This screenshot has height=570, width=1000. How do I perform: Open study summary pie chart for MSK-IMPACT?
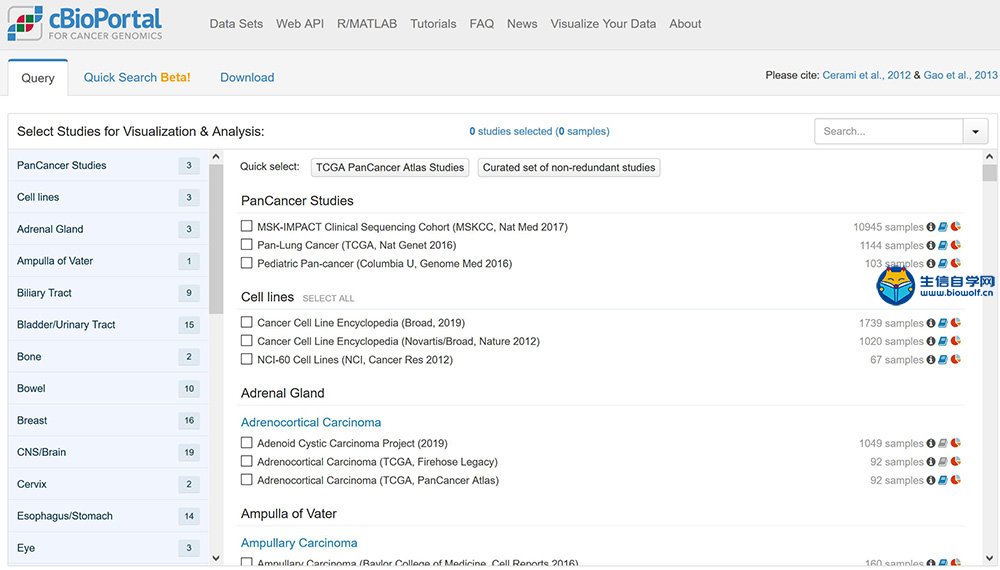pyautogui.click(x=955, y=227)
